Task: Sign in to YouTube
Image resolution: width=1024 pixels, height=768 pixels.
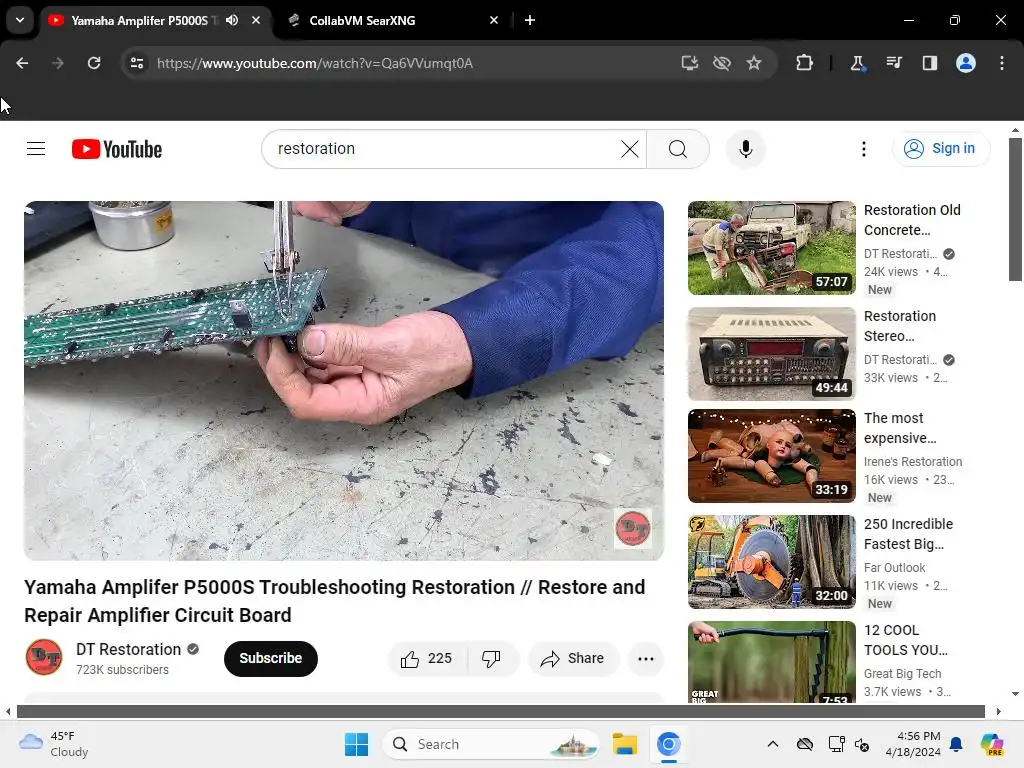Action: 940,149
